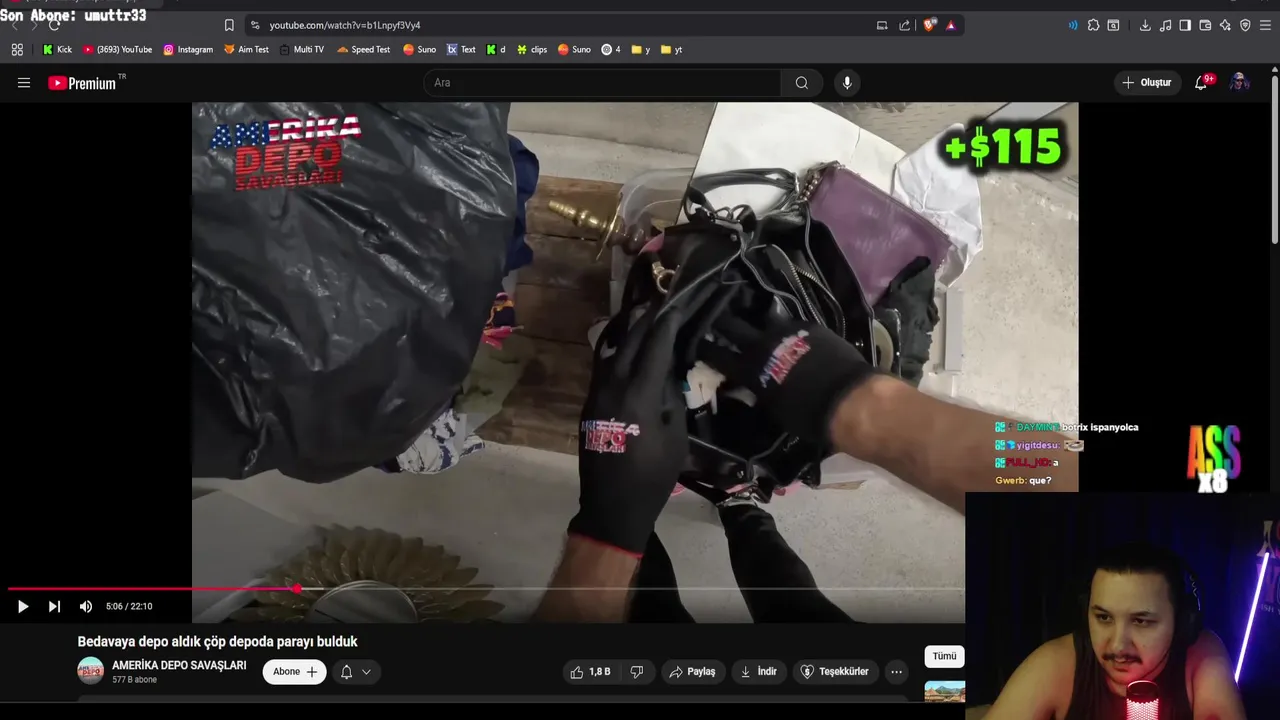View site information icon beside URL
The image size is (1280, 720).
point(255,25)
